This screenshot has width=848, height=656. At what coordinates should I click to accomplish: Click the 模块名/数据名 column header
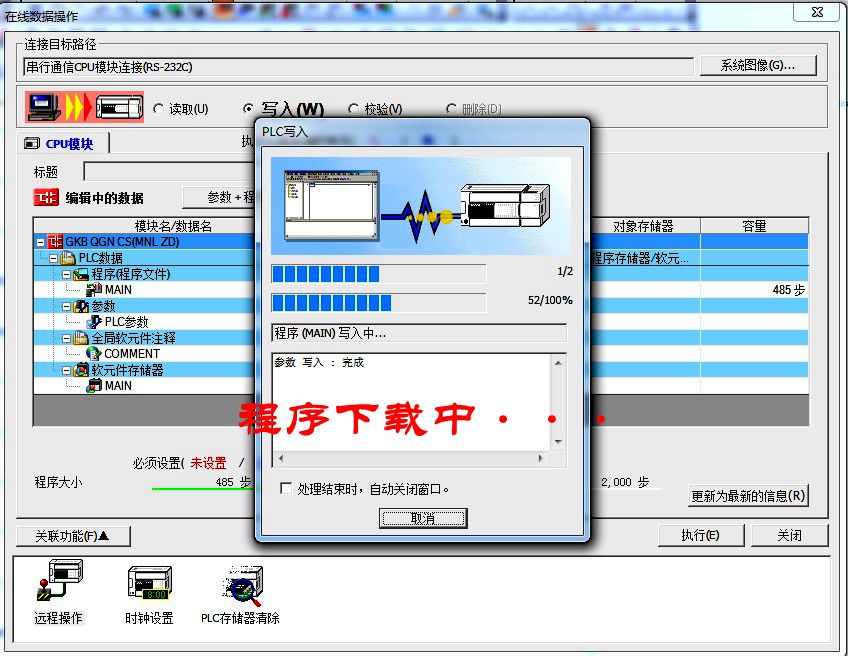[x=173, y=226]
